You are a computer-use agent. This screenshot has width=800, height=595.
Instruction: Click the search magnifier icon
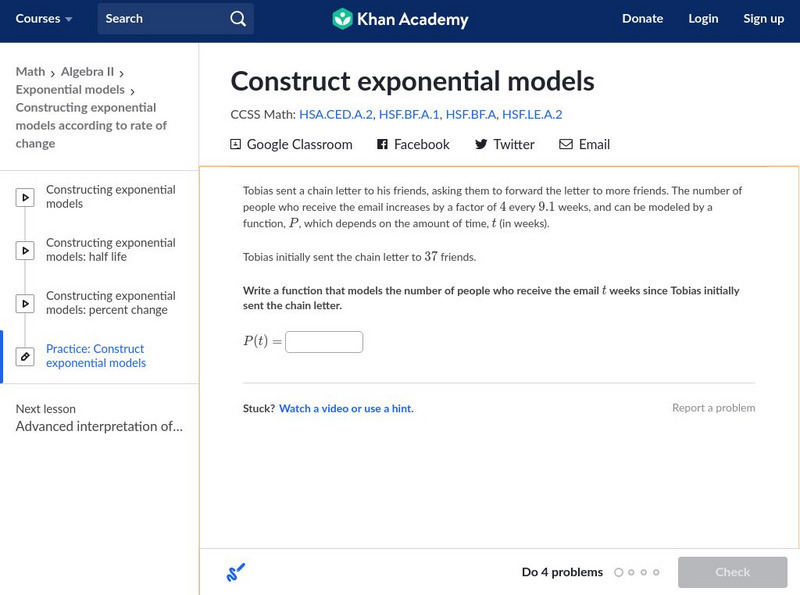(237, 19)
